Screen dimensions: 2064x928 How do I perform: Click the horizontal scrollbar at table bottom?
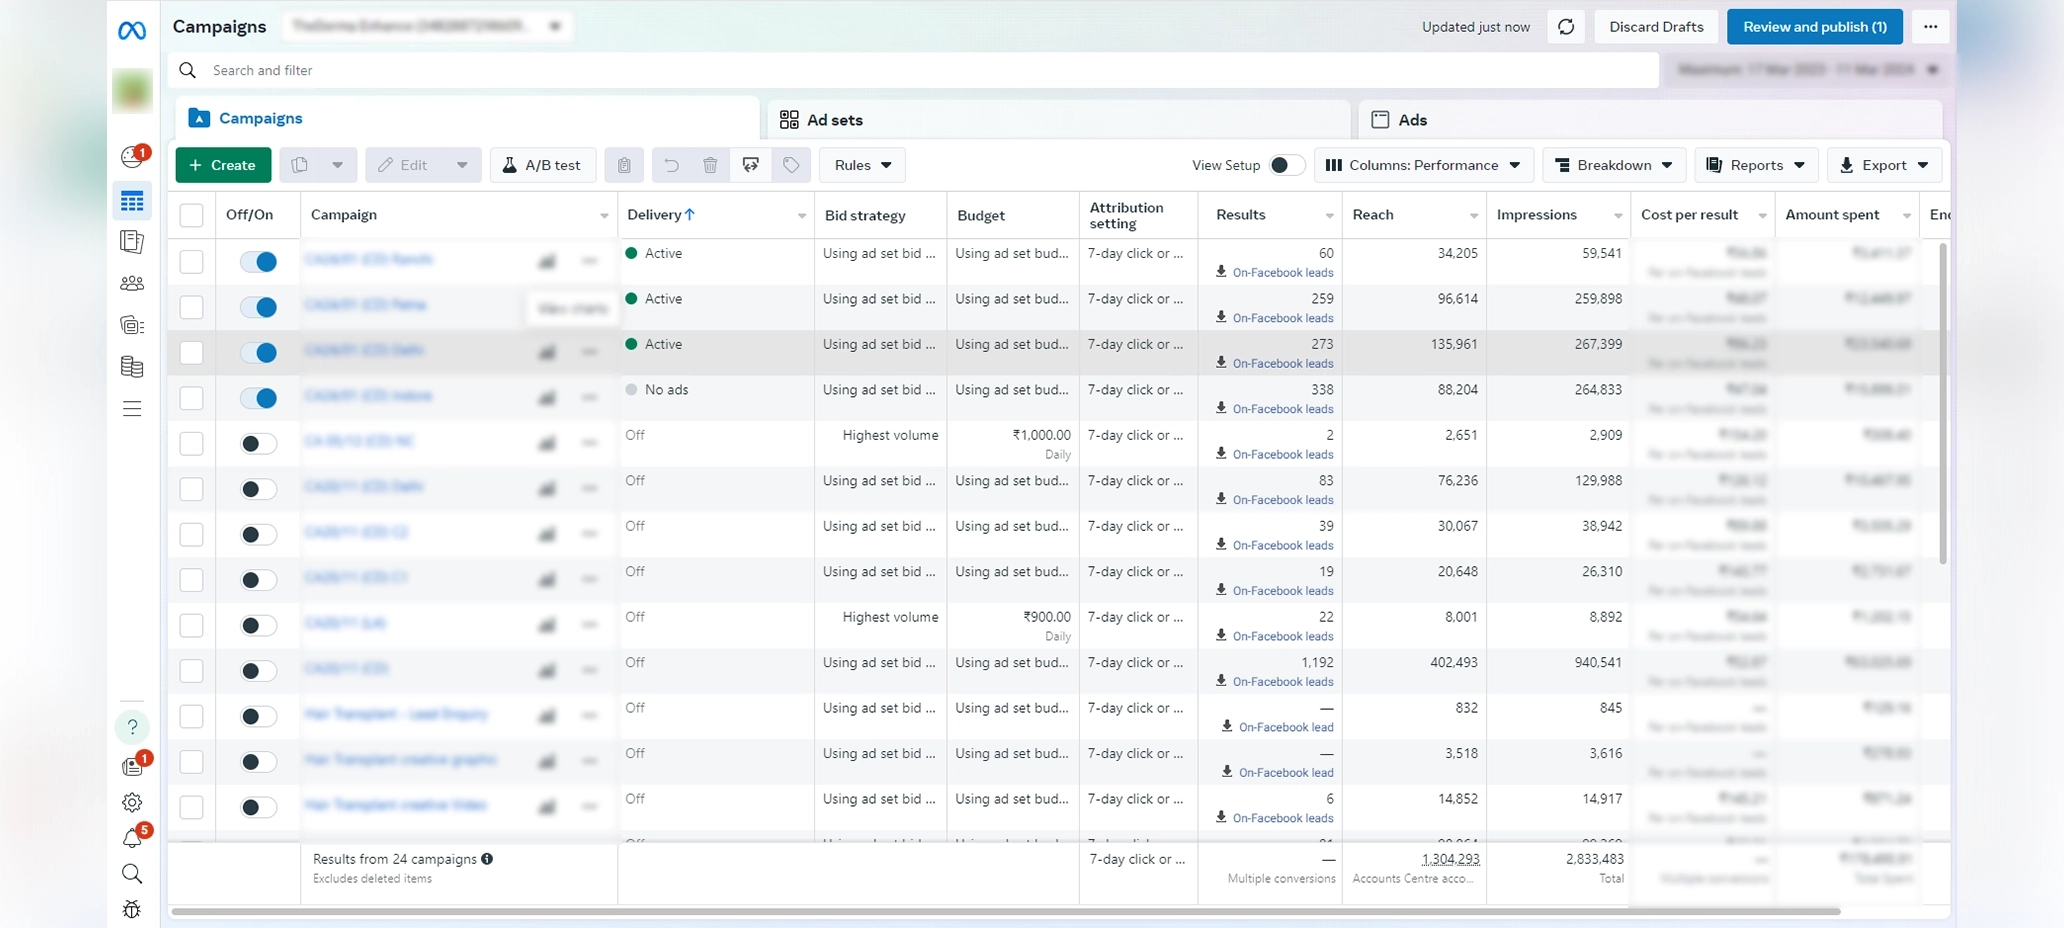1005,911
